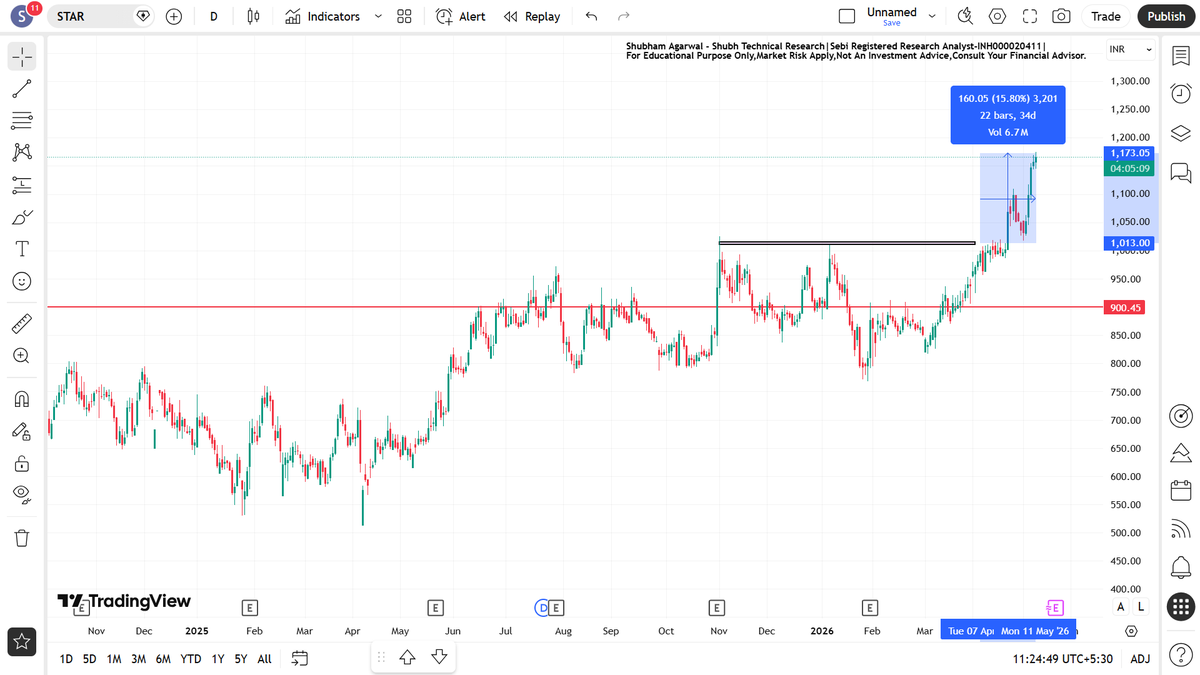Viewport: 1200px width, 675px height.
Task: Open quick search tool
Action: pyautogui.click(x=965, y=16)
